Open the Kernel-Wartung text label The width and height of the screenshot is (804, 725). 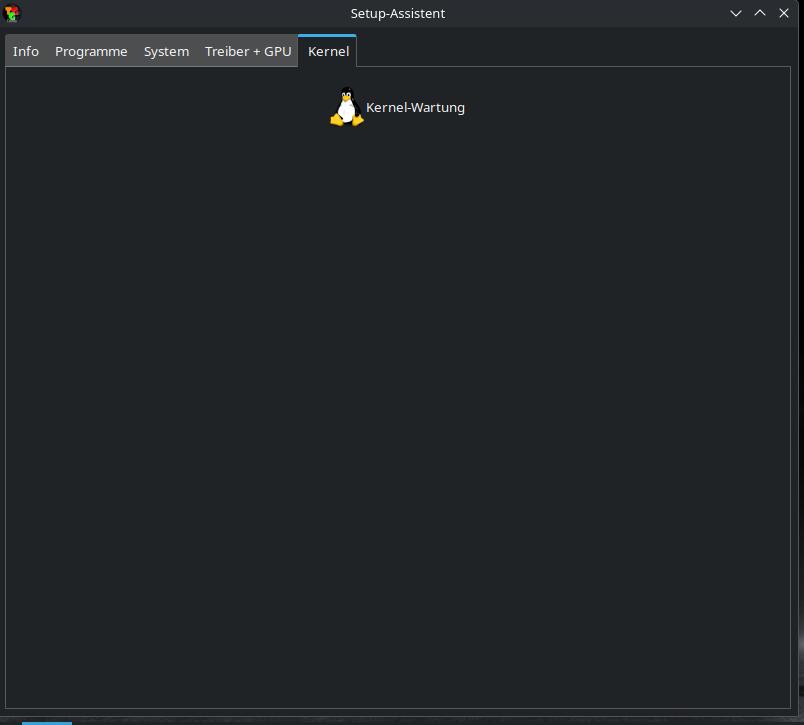(415, 108)
